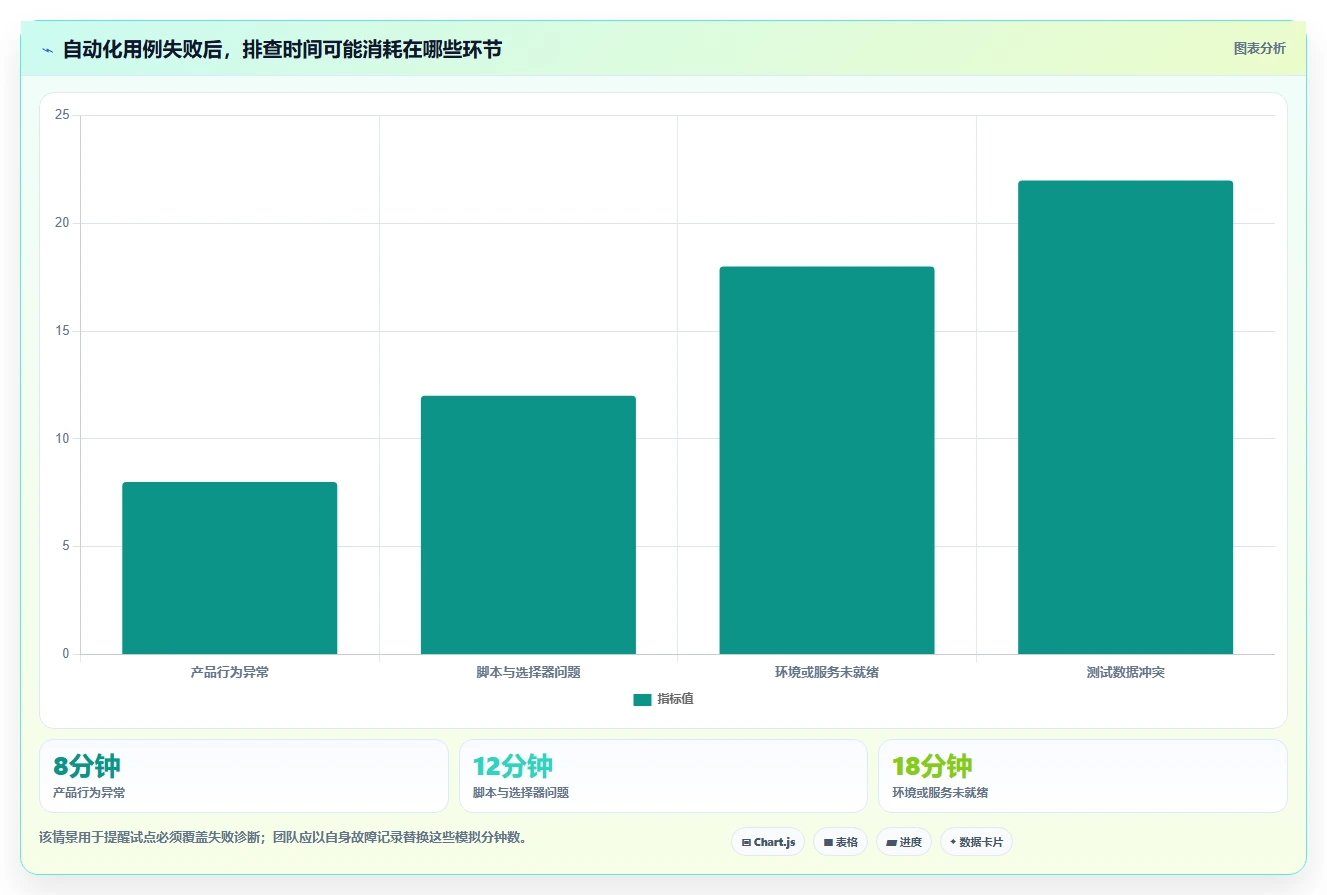Click the y-axis value 20
The image size is (1327, 895).
62,223
